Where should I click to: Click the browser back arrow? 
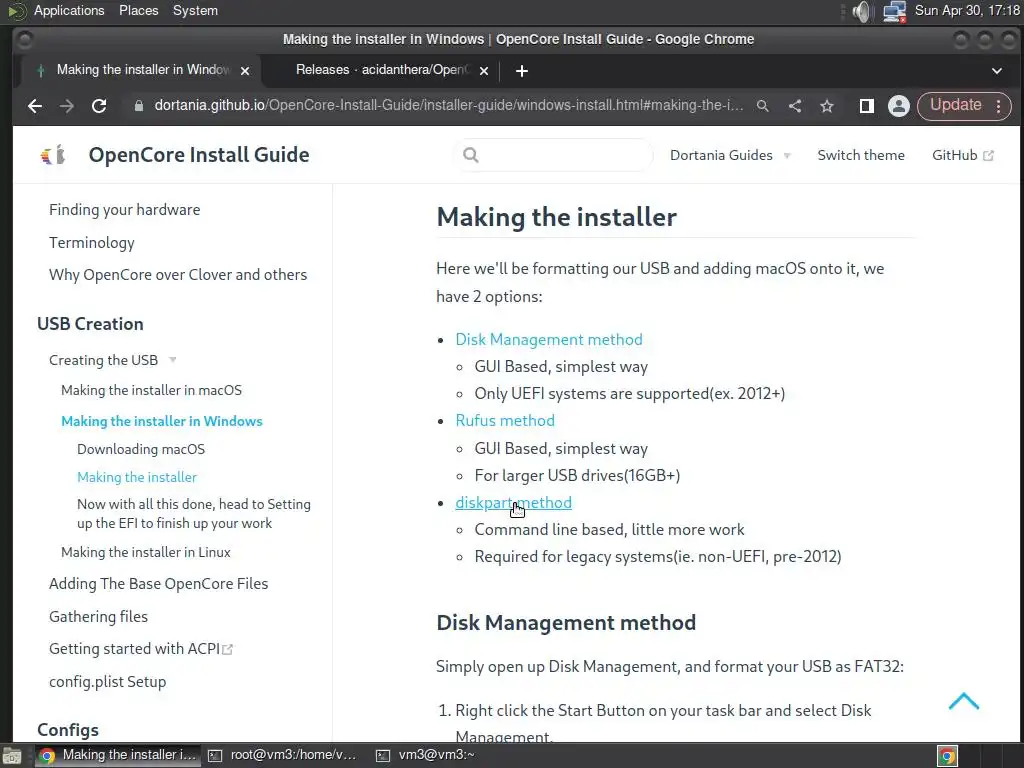coord(35,106)
